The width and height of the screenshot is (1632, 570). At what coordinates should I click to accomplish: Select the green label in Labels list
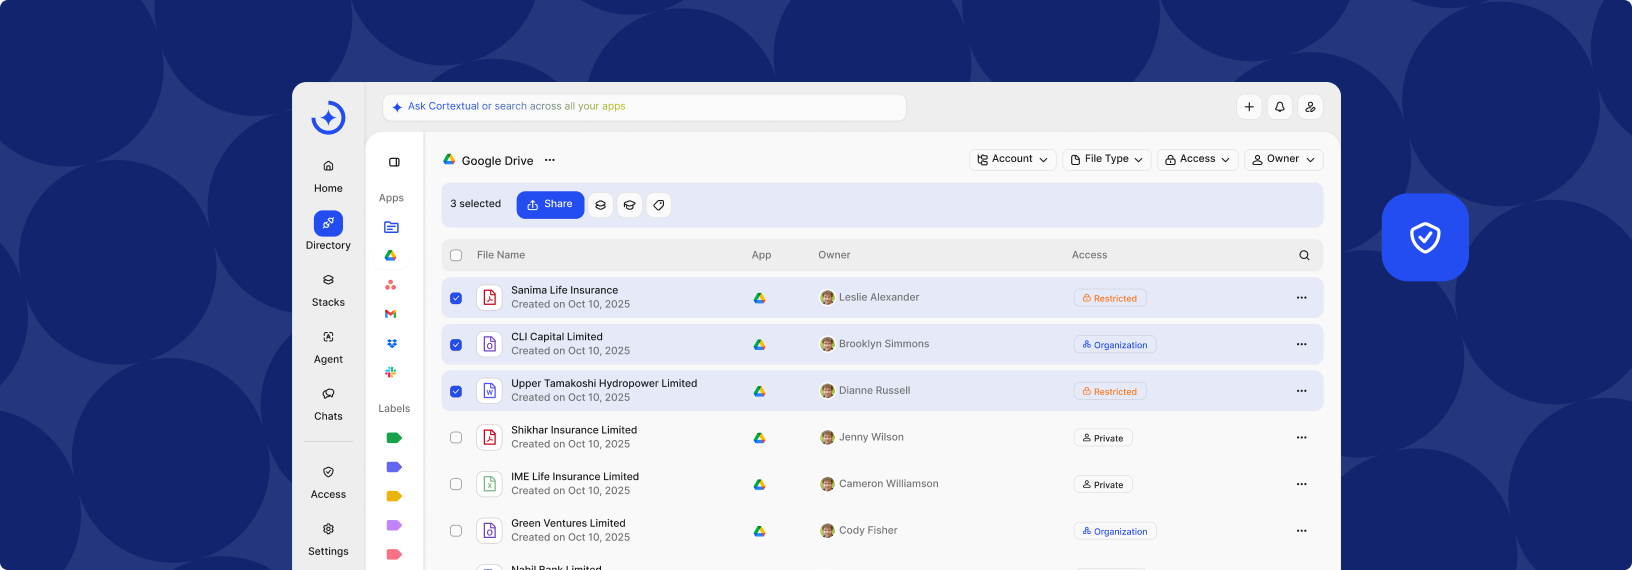tap(394, 438)
